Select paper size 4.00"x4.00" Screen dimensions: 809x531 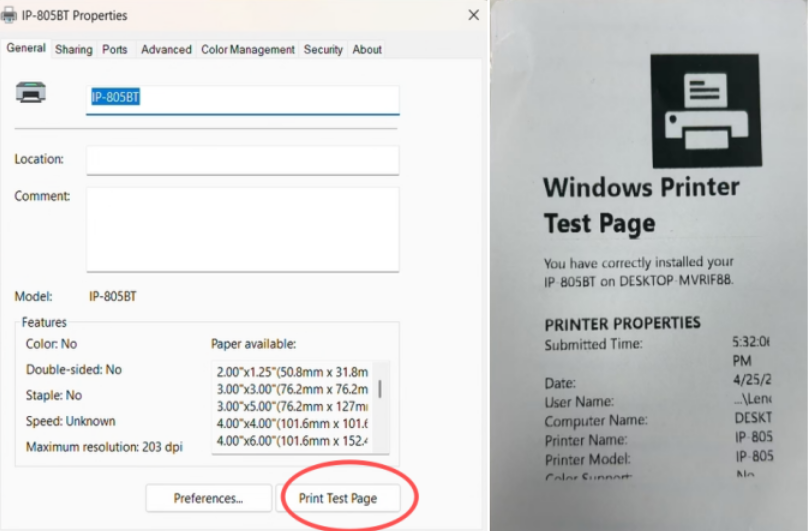pos(293,424)
